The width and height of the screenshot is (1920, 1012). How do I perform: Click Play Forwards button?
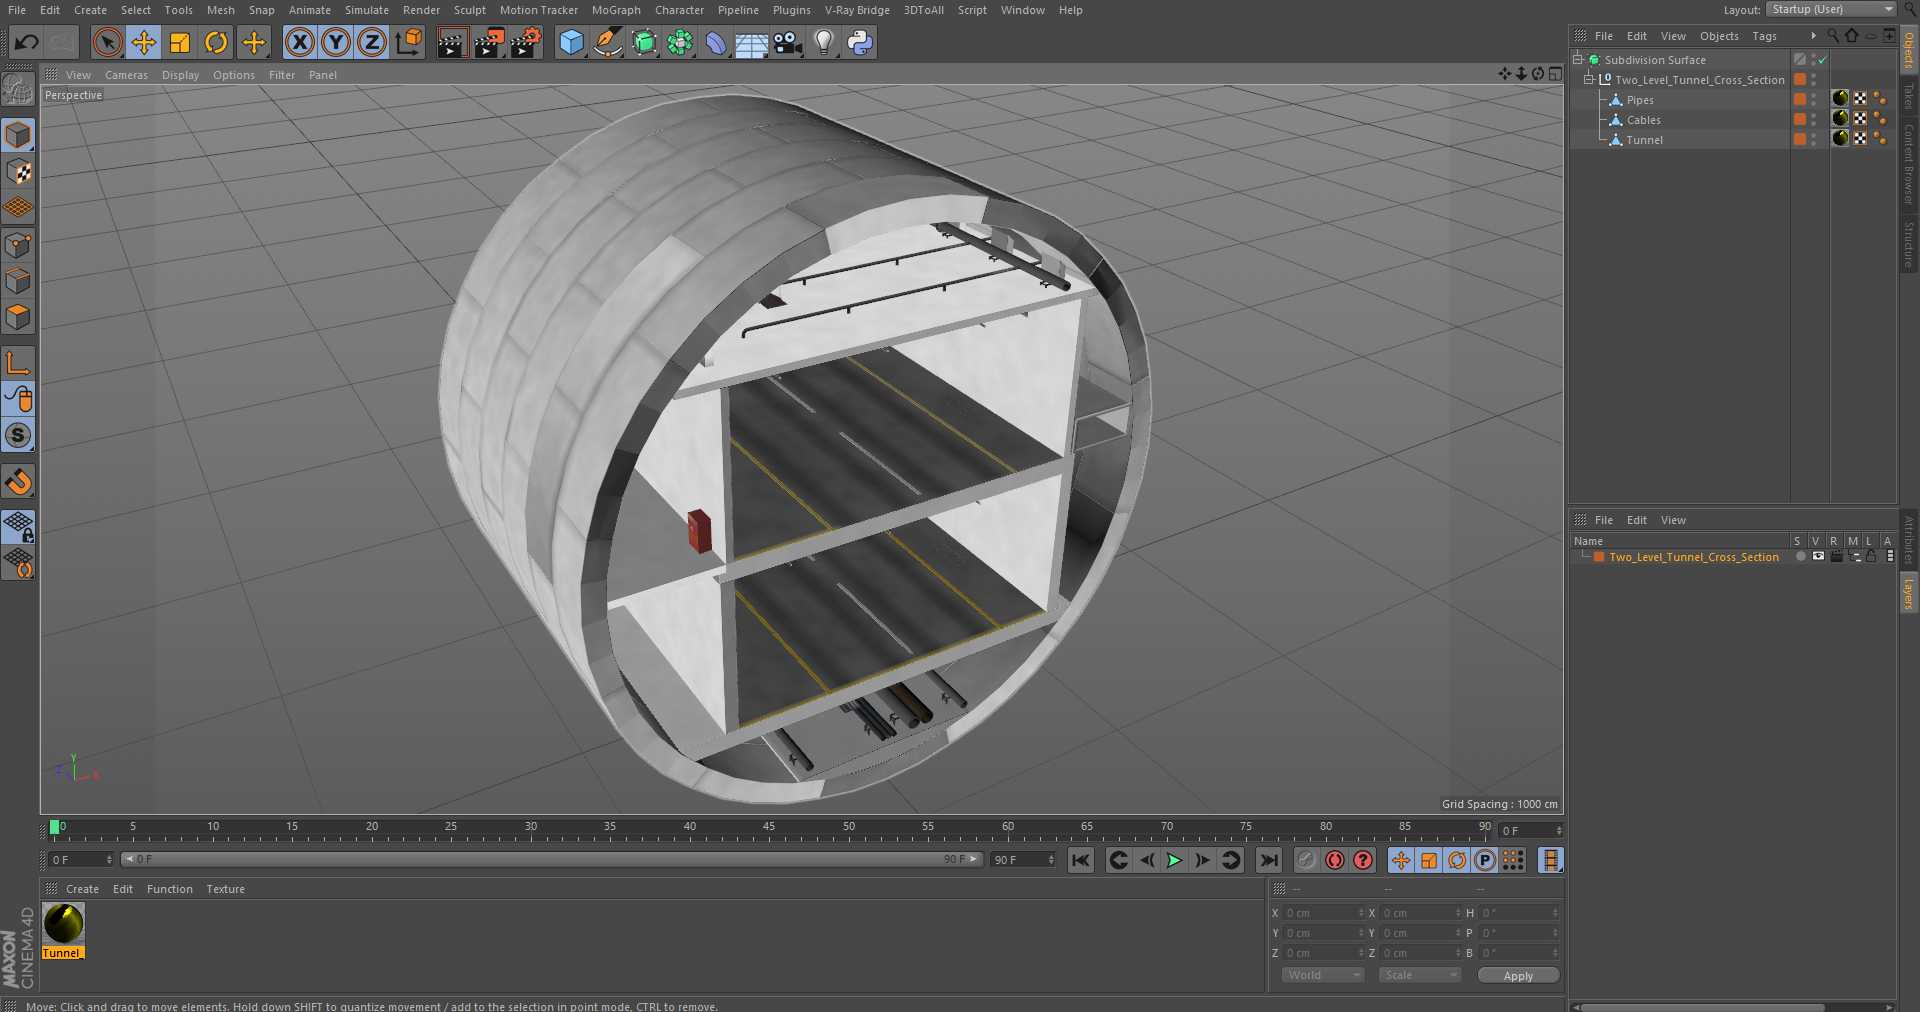tap(1174, 860)
